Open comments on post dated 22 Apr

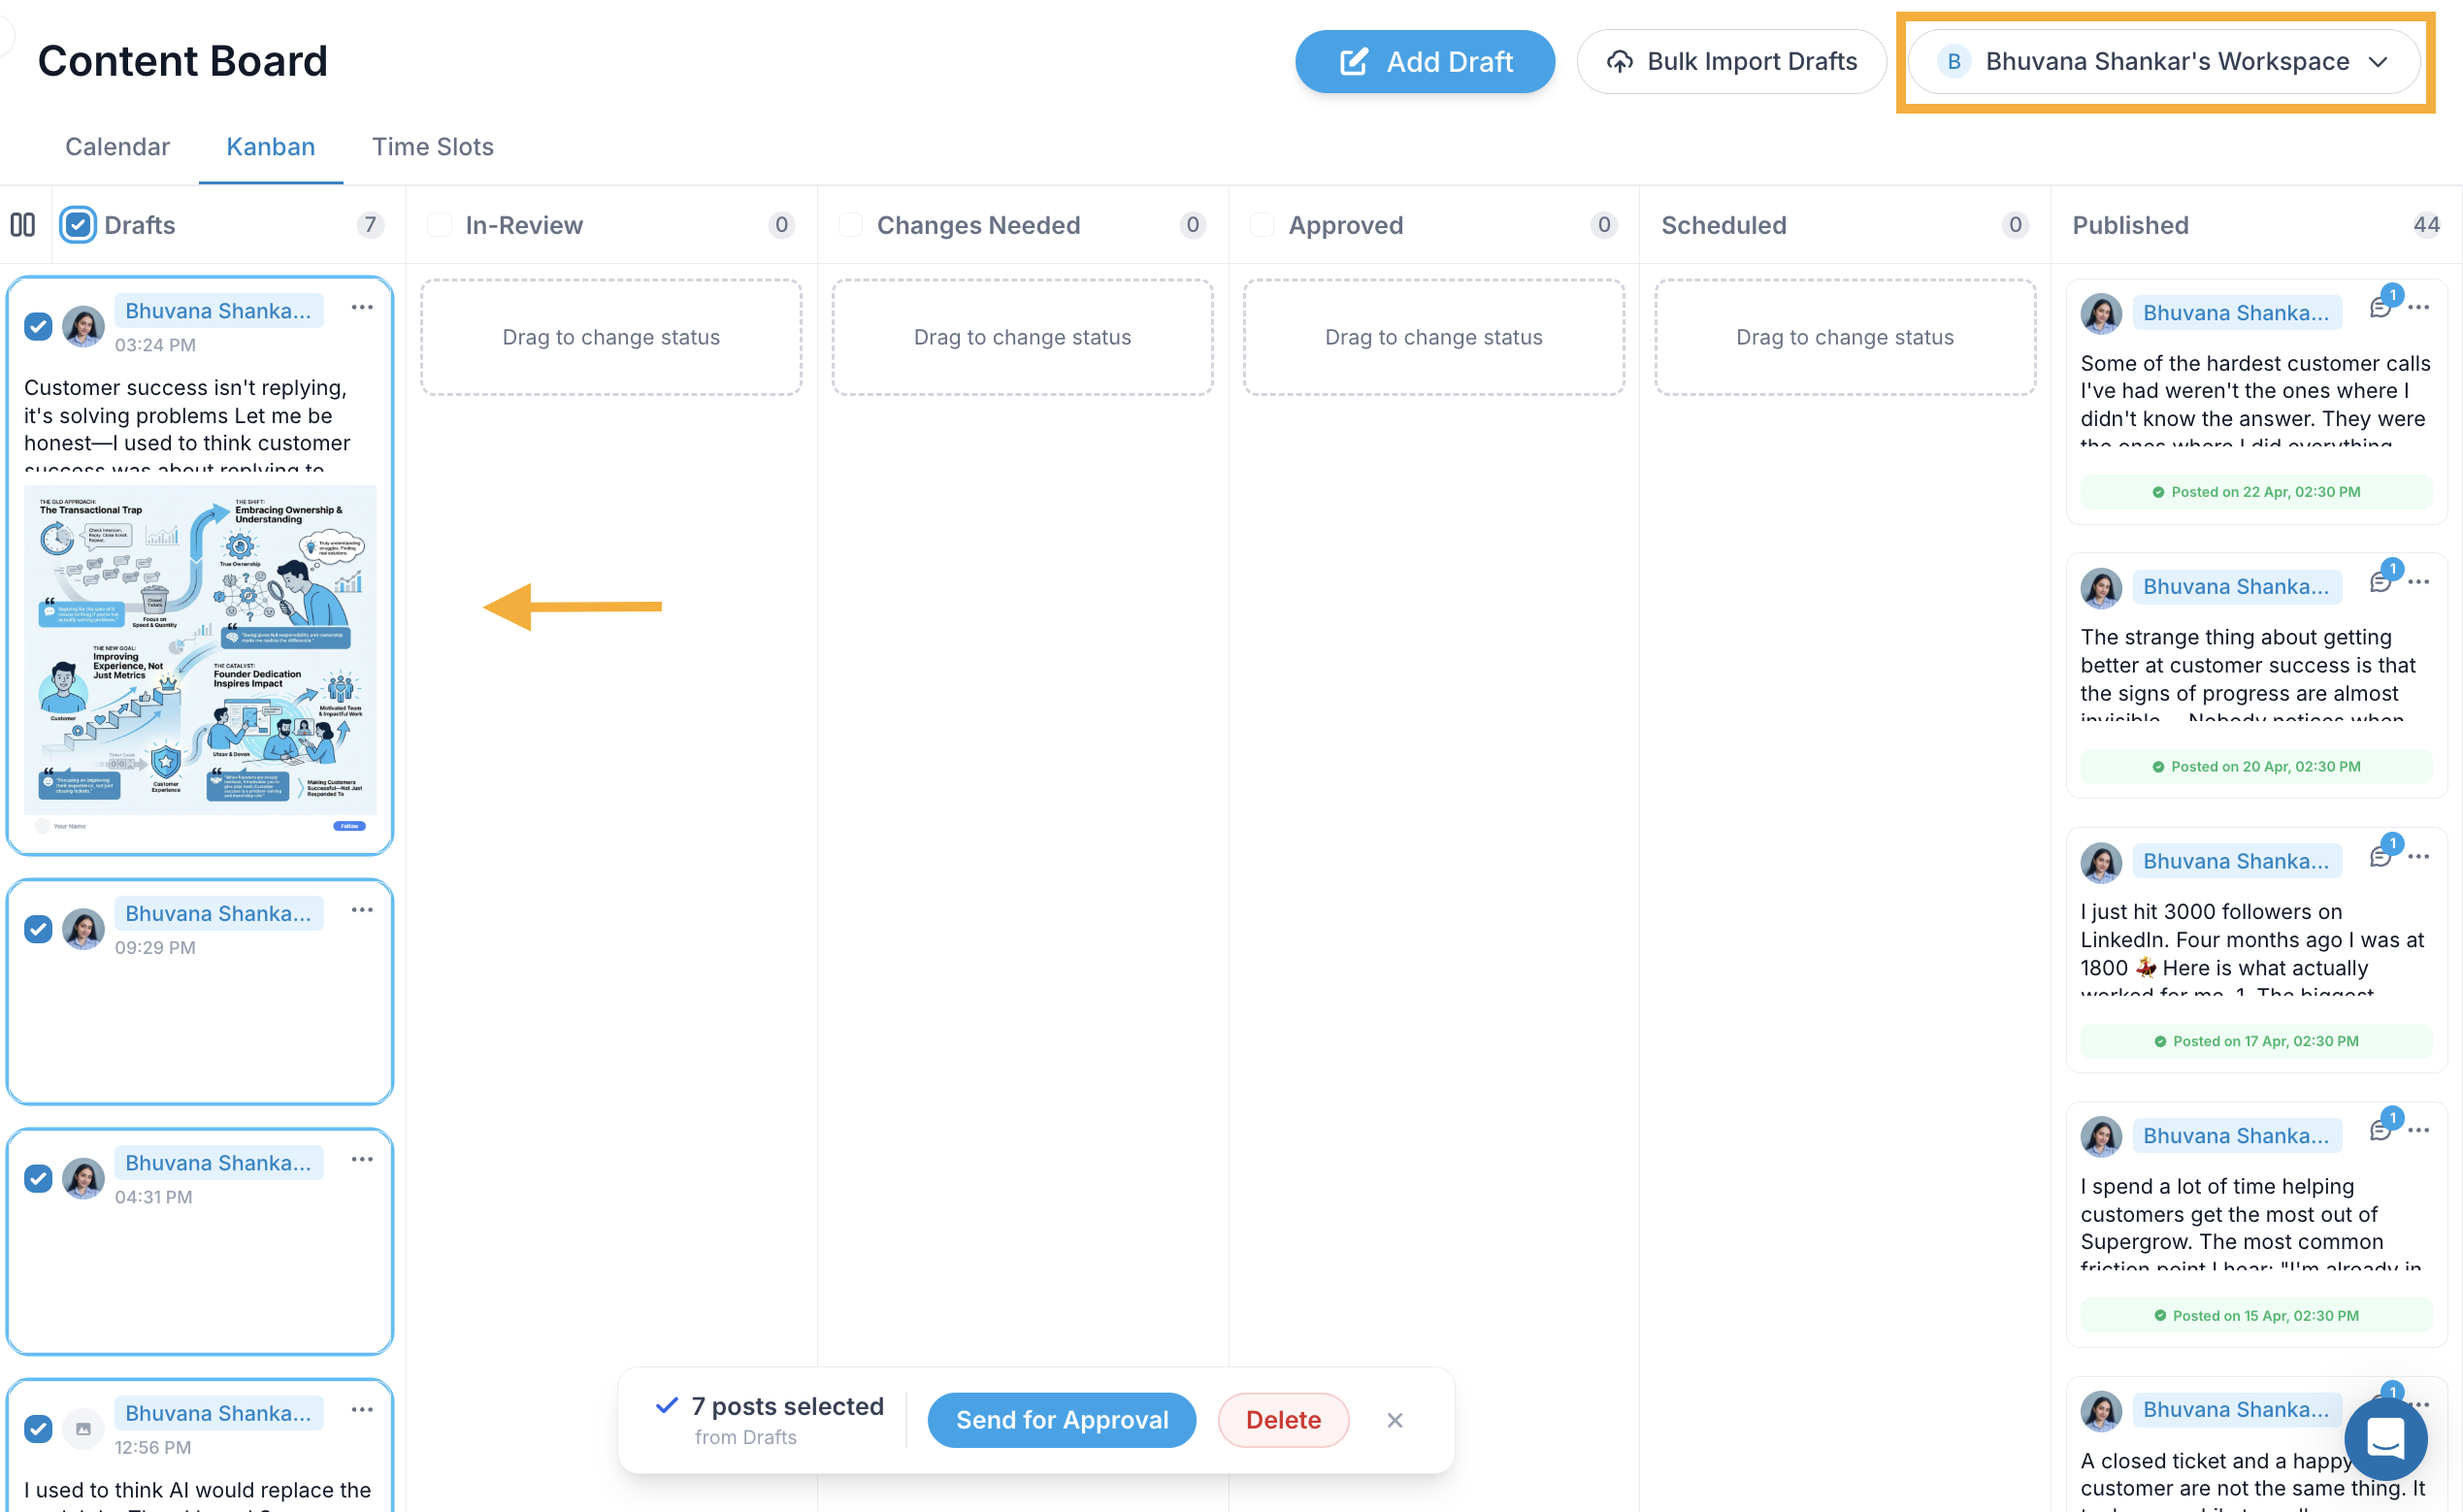coord(2381,306)
